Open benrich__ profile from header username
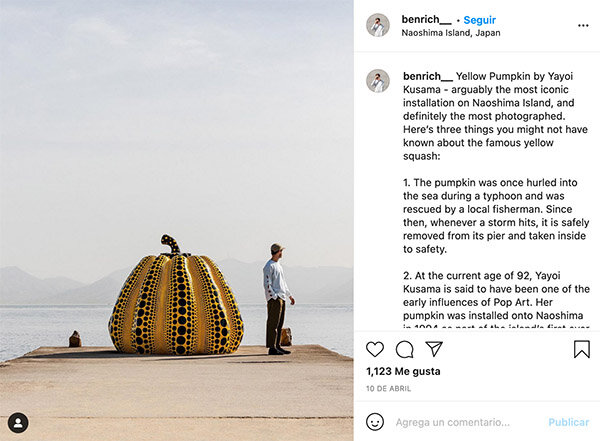 [426, 20]
